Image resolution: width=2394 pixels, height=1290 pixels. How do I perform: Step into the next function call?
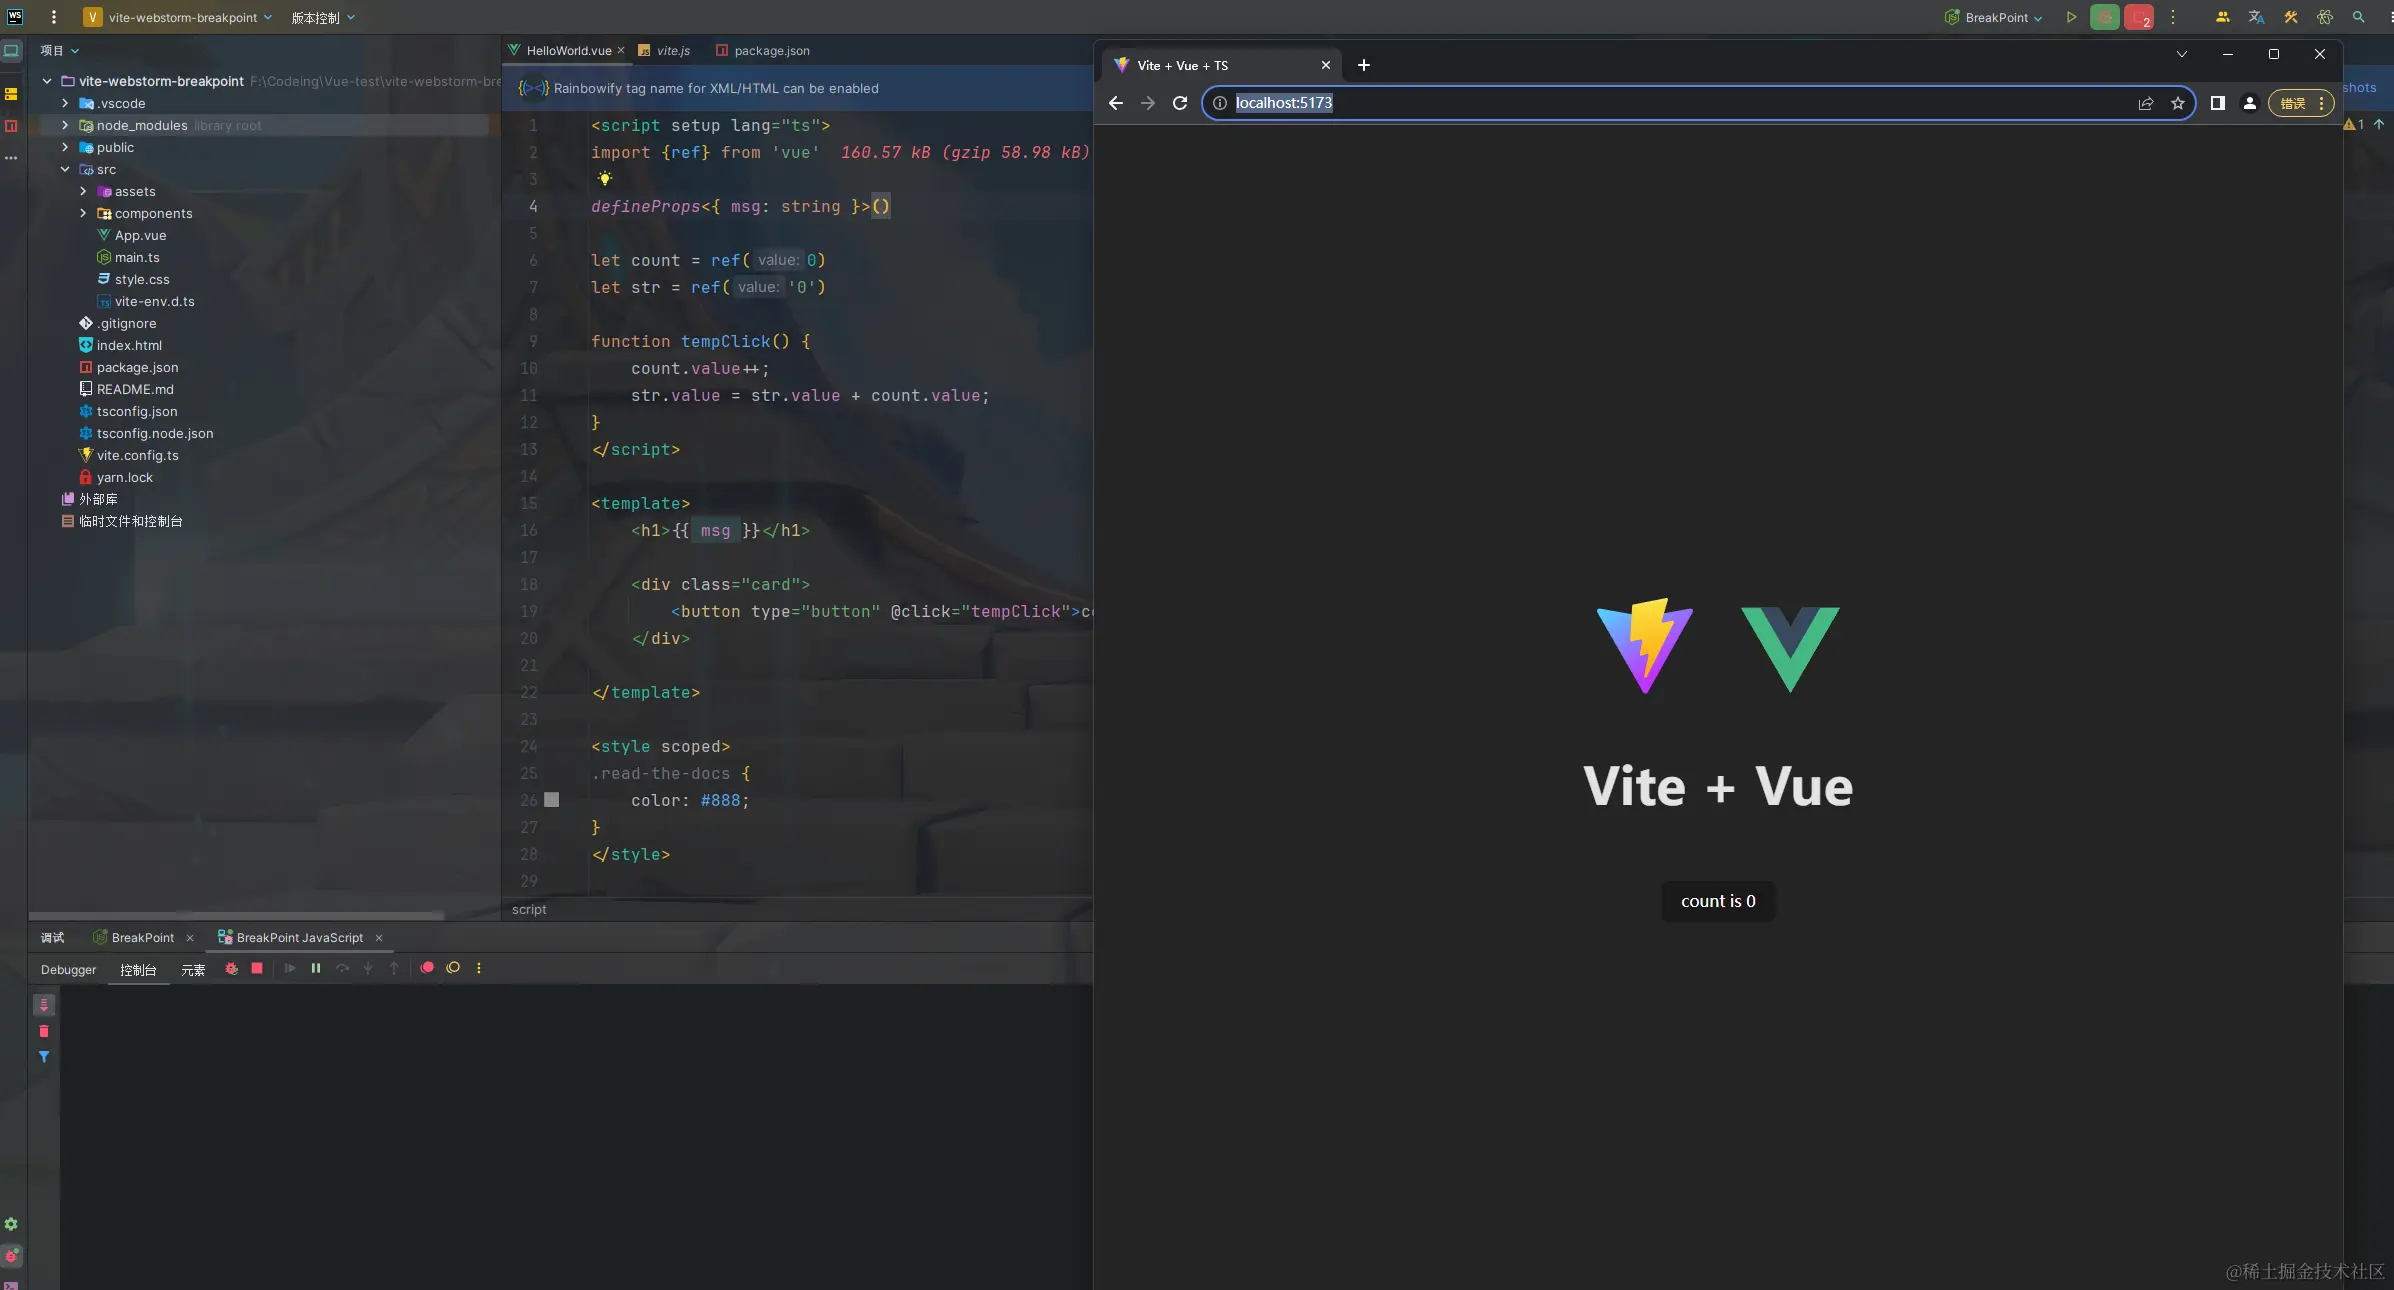coord(367,968)
